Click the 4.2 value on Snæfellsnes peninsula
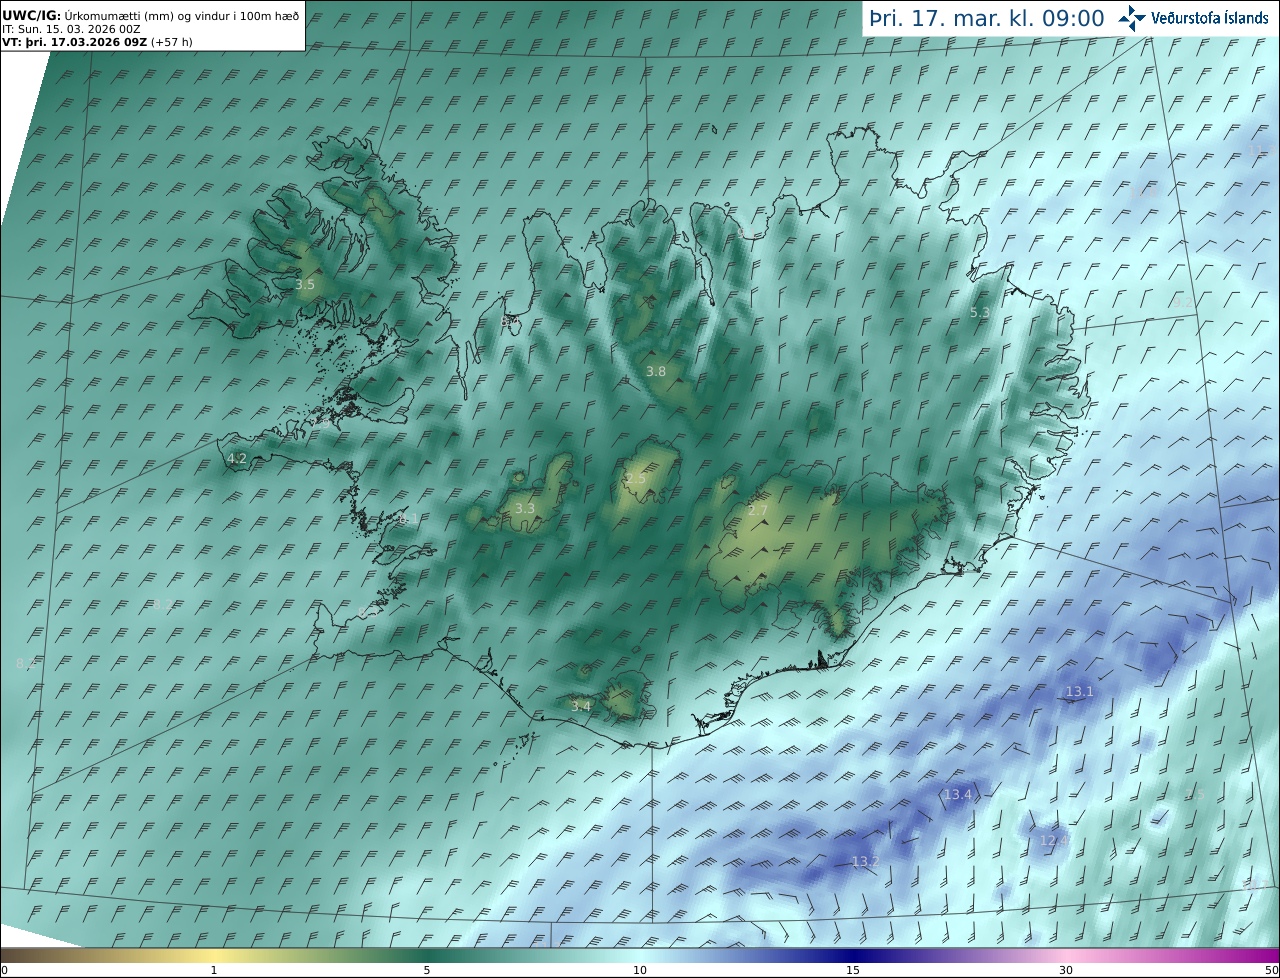The height and width of the screenshot is (978, 1280). pyautogui.click(x=237, y=459)
